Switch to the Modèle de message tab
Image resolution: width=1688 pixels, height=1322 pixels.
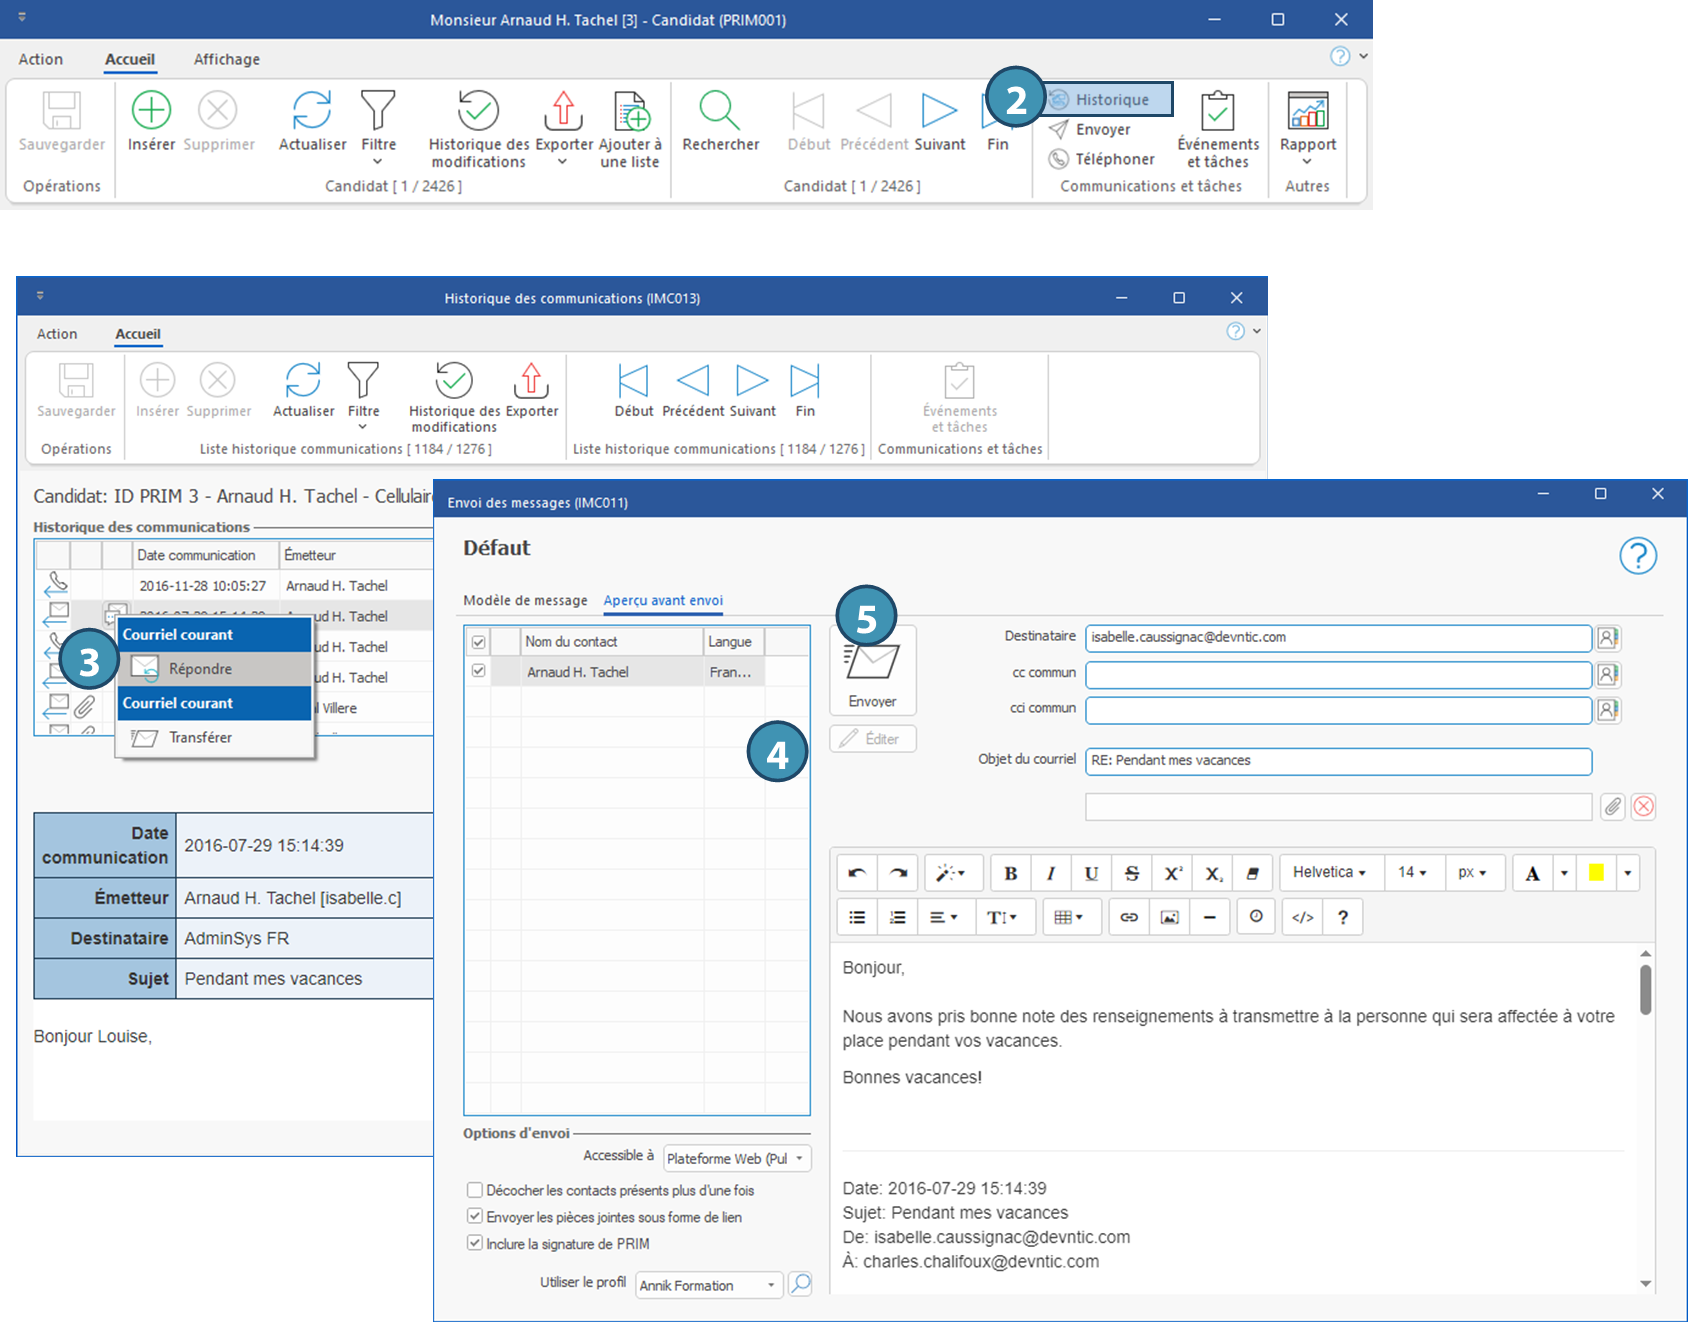(x=525, y=600)
